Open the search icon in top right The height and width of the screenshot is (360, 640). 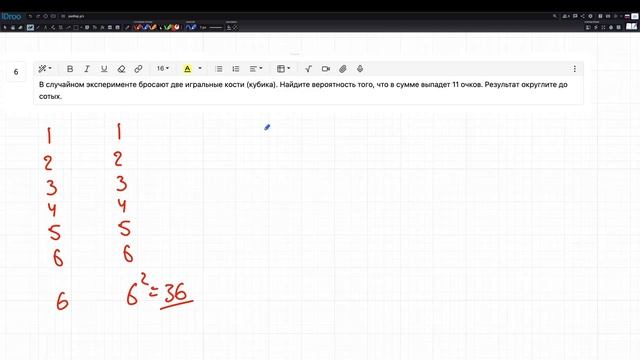[555, 16]
